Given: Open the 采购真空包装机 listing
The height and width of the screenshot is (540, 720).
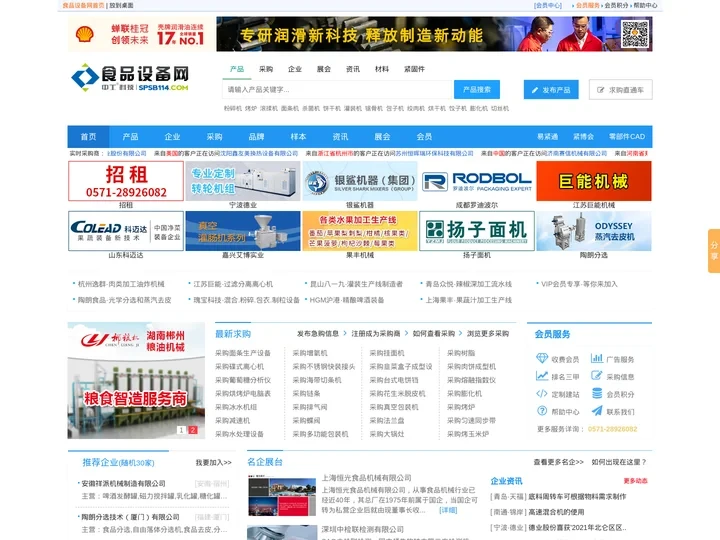Looking at the screenshot, I should coord(394,407).
